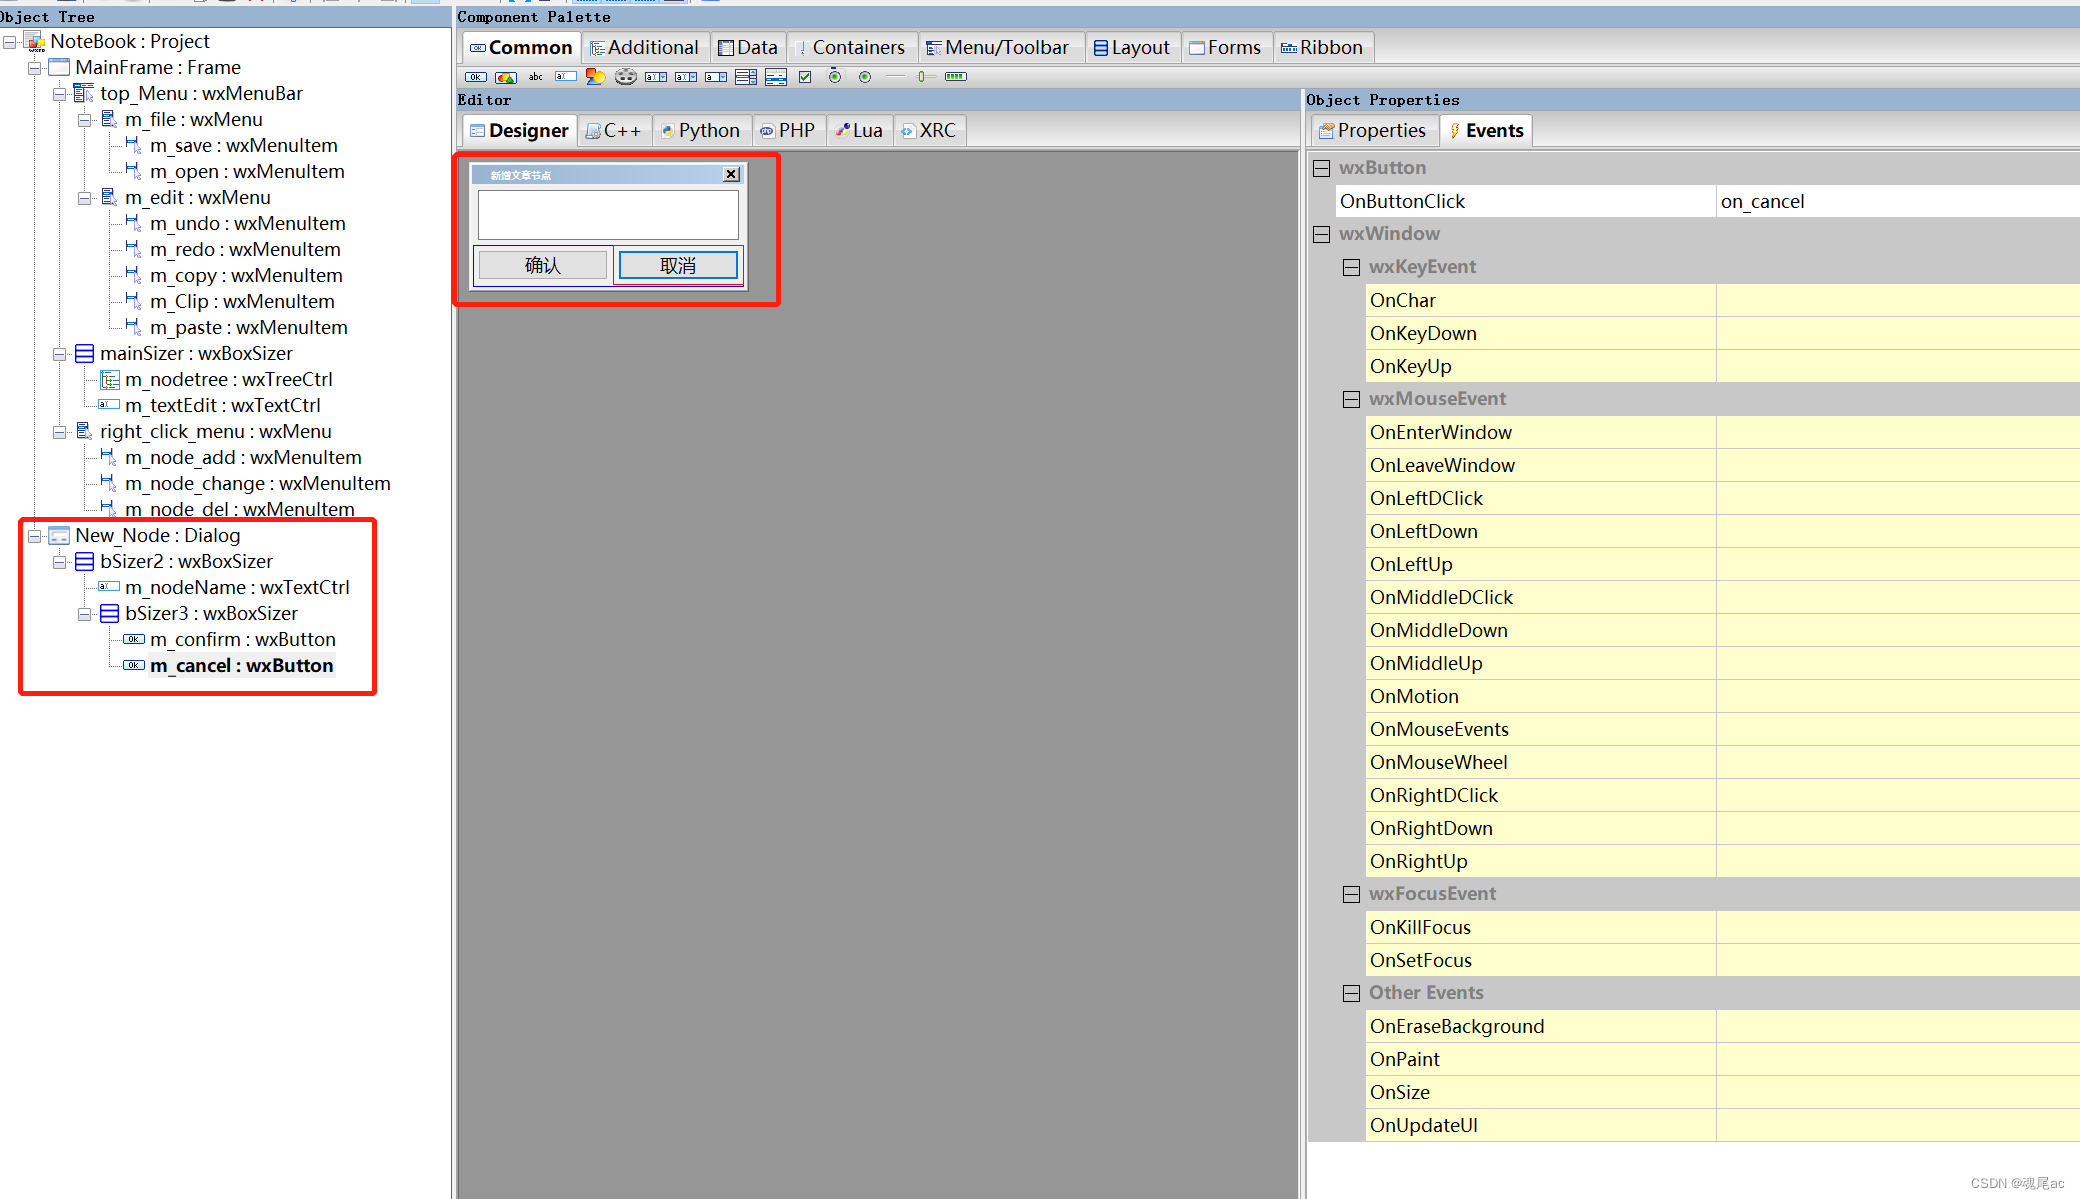Click the 确认 button in designer dialog
The image size is (2080, 1199).
click(542, 265)
